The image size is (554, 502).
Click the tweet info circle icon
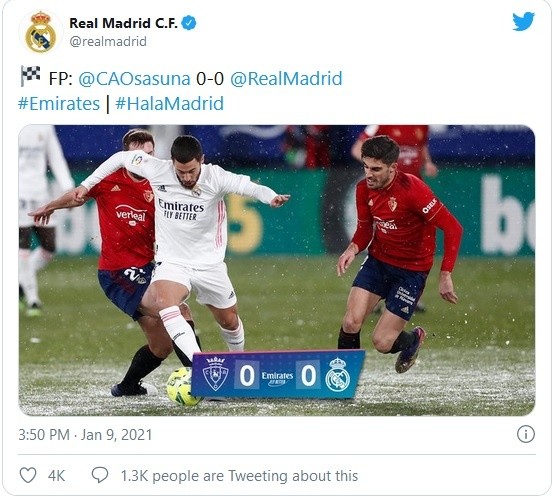pyautogui.click(x=526, y=434)
